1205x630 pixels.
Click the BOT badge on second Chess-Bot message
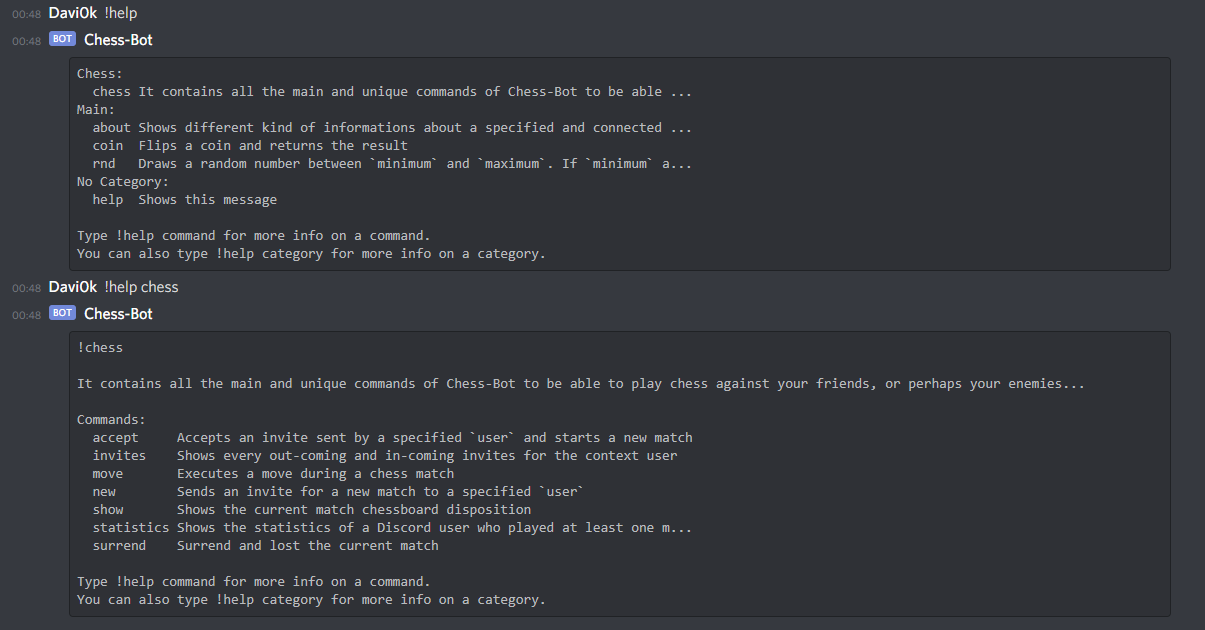62,313
